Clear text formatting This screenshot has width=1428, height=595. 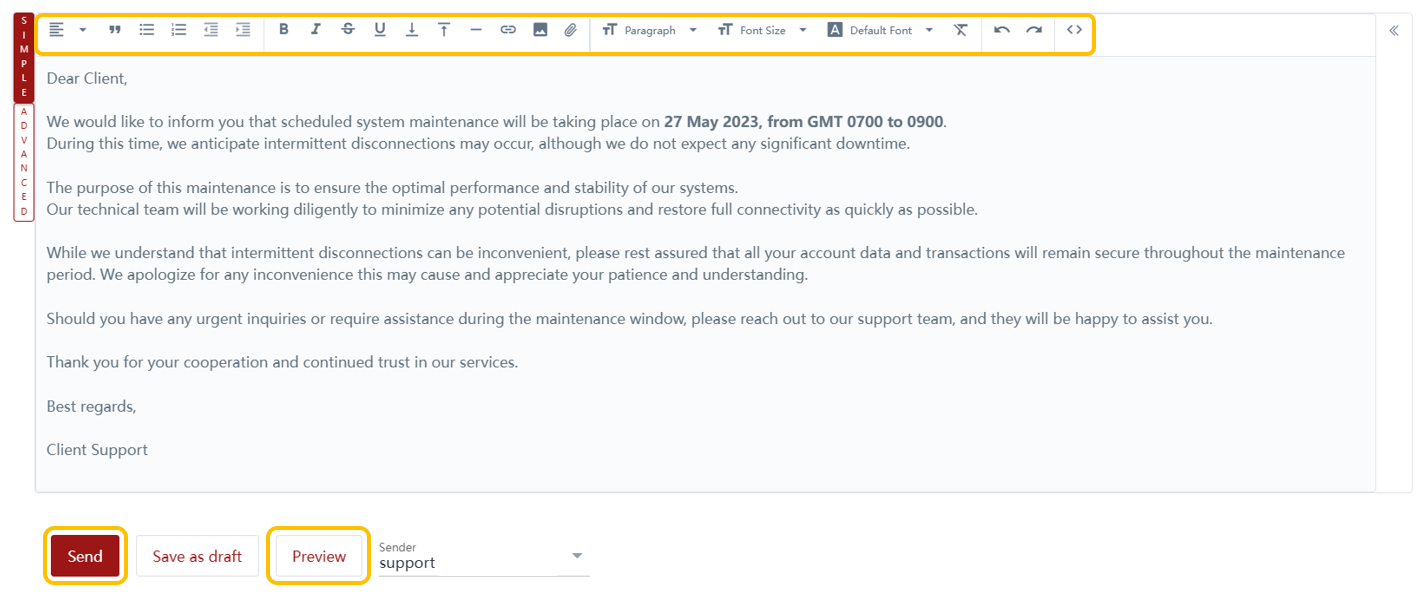click(x=960, y=30)
